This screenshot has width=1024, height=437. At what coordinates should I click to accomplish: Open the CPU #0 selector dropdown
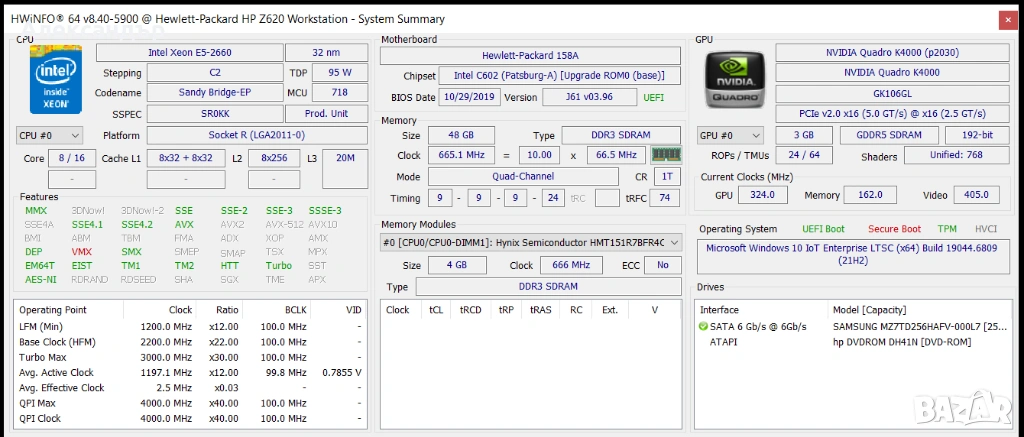49,135
